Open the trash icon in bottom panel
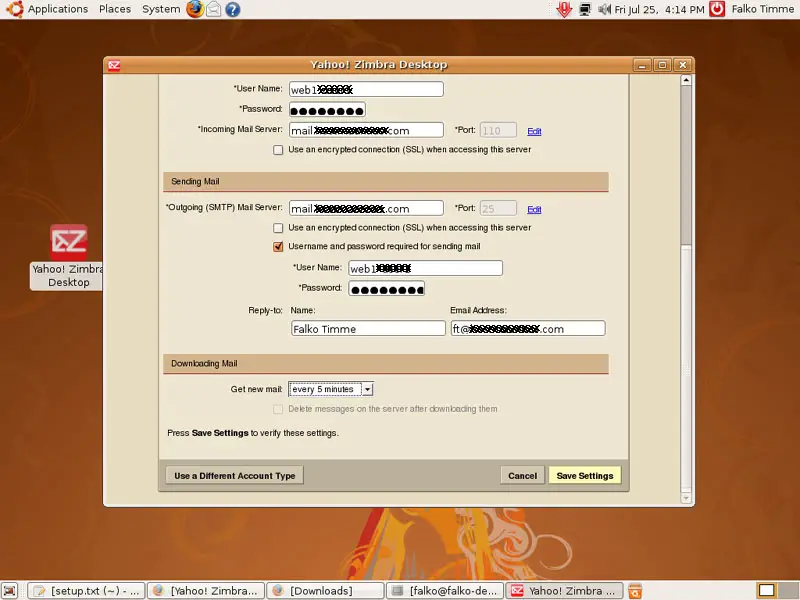The width and height of the screenshot is (800, 600). 635,590
